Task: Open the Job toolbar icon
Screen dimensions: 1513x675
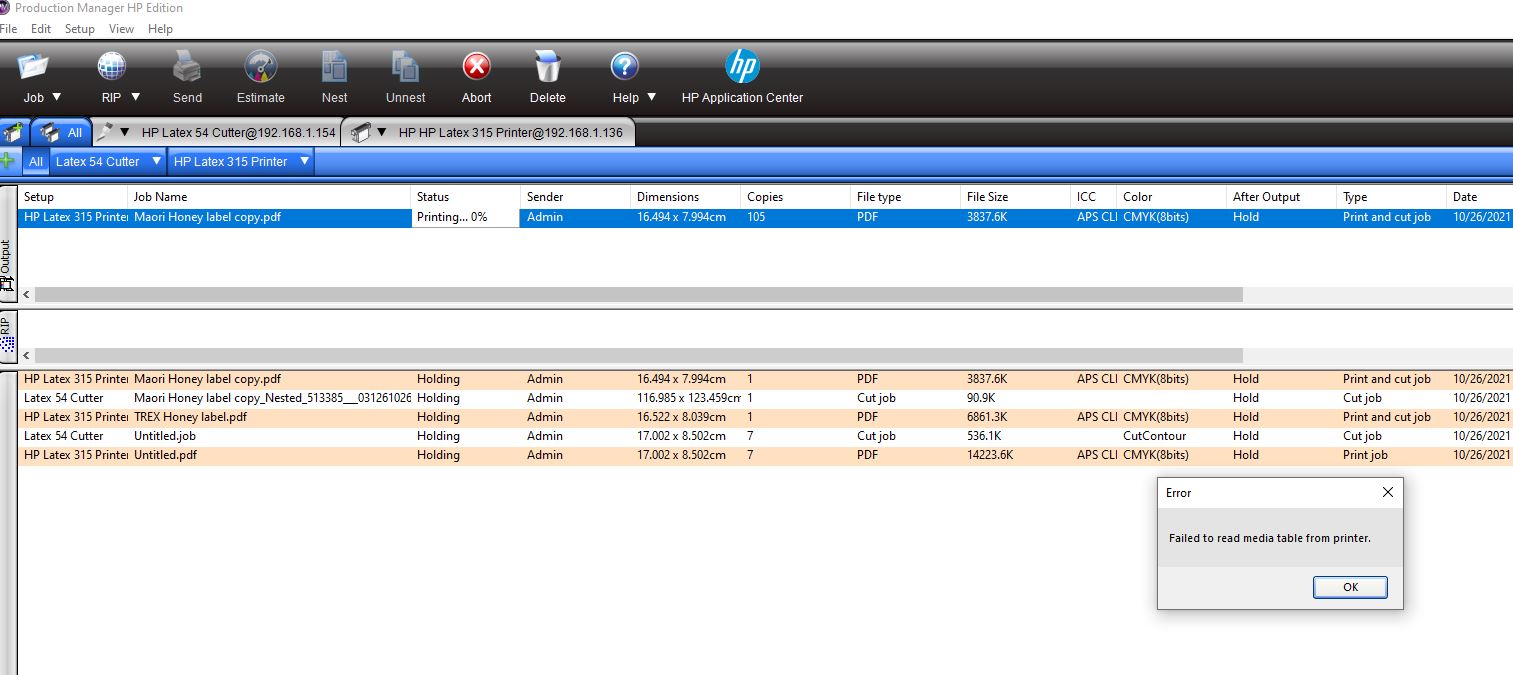Action: (33, 67)
